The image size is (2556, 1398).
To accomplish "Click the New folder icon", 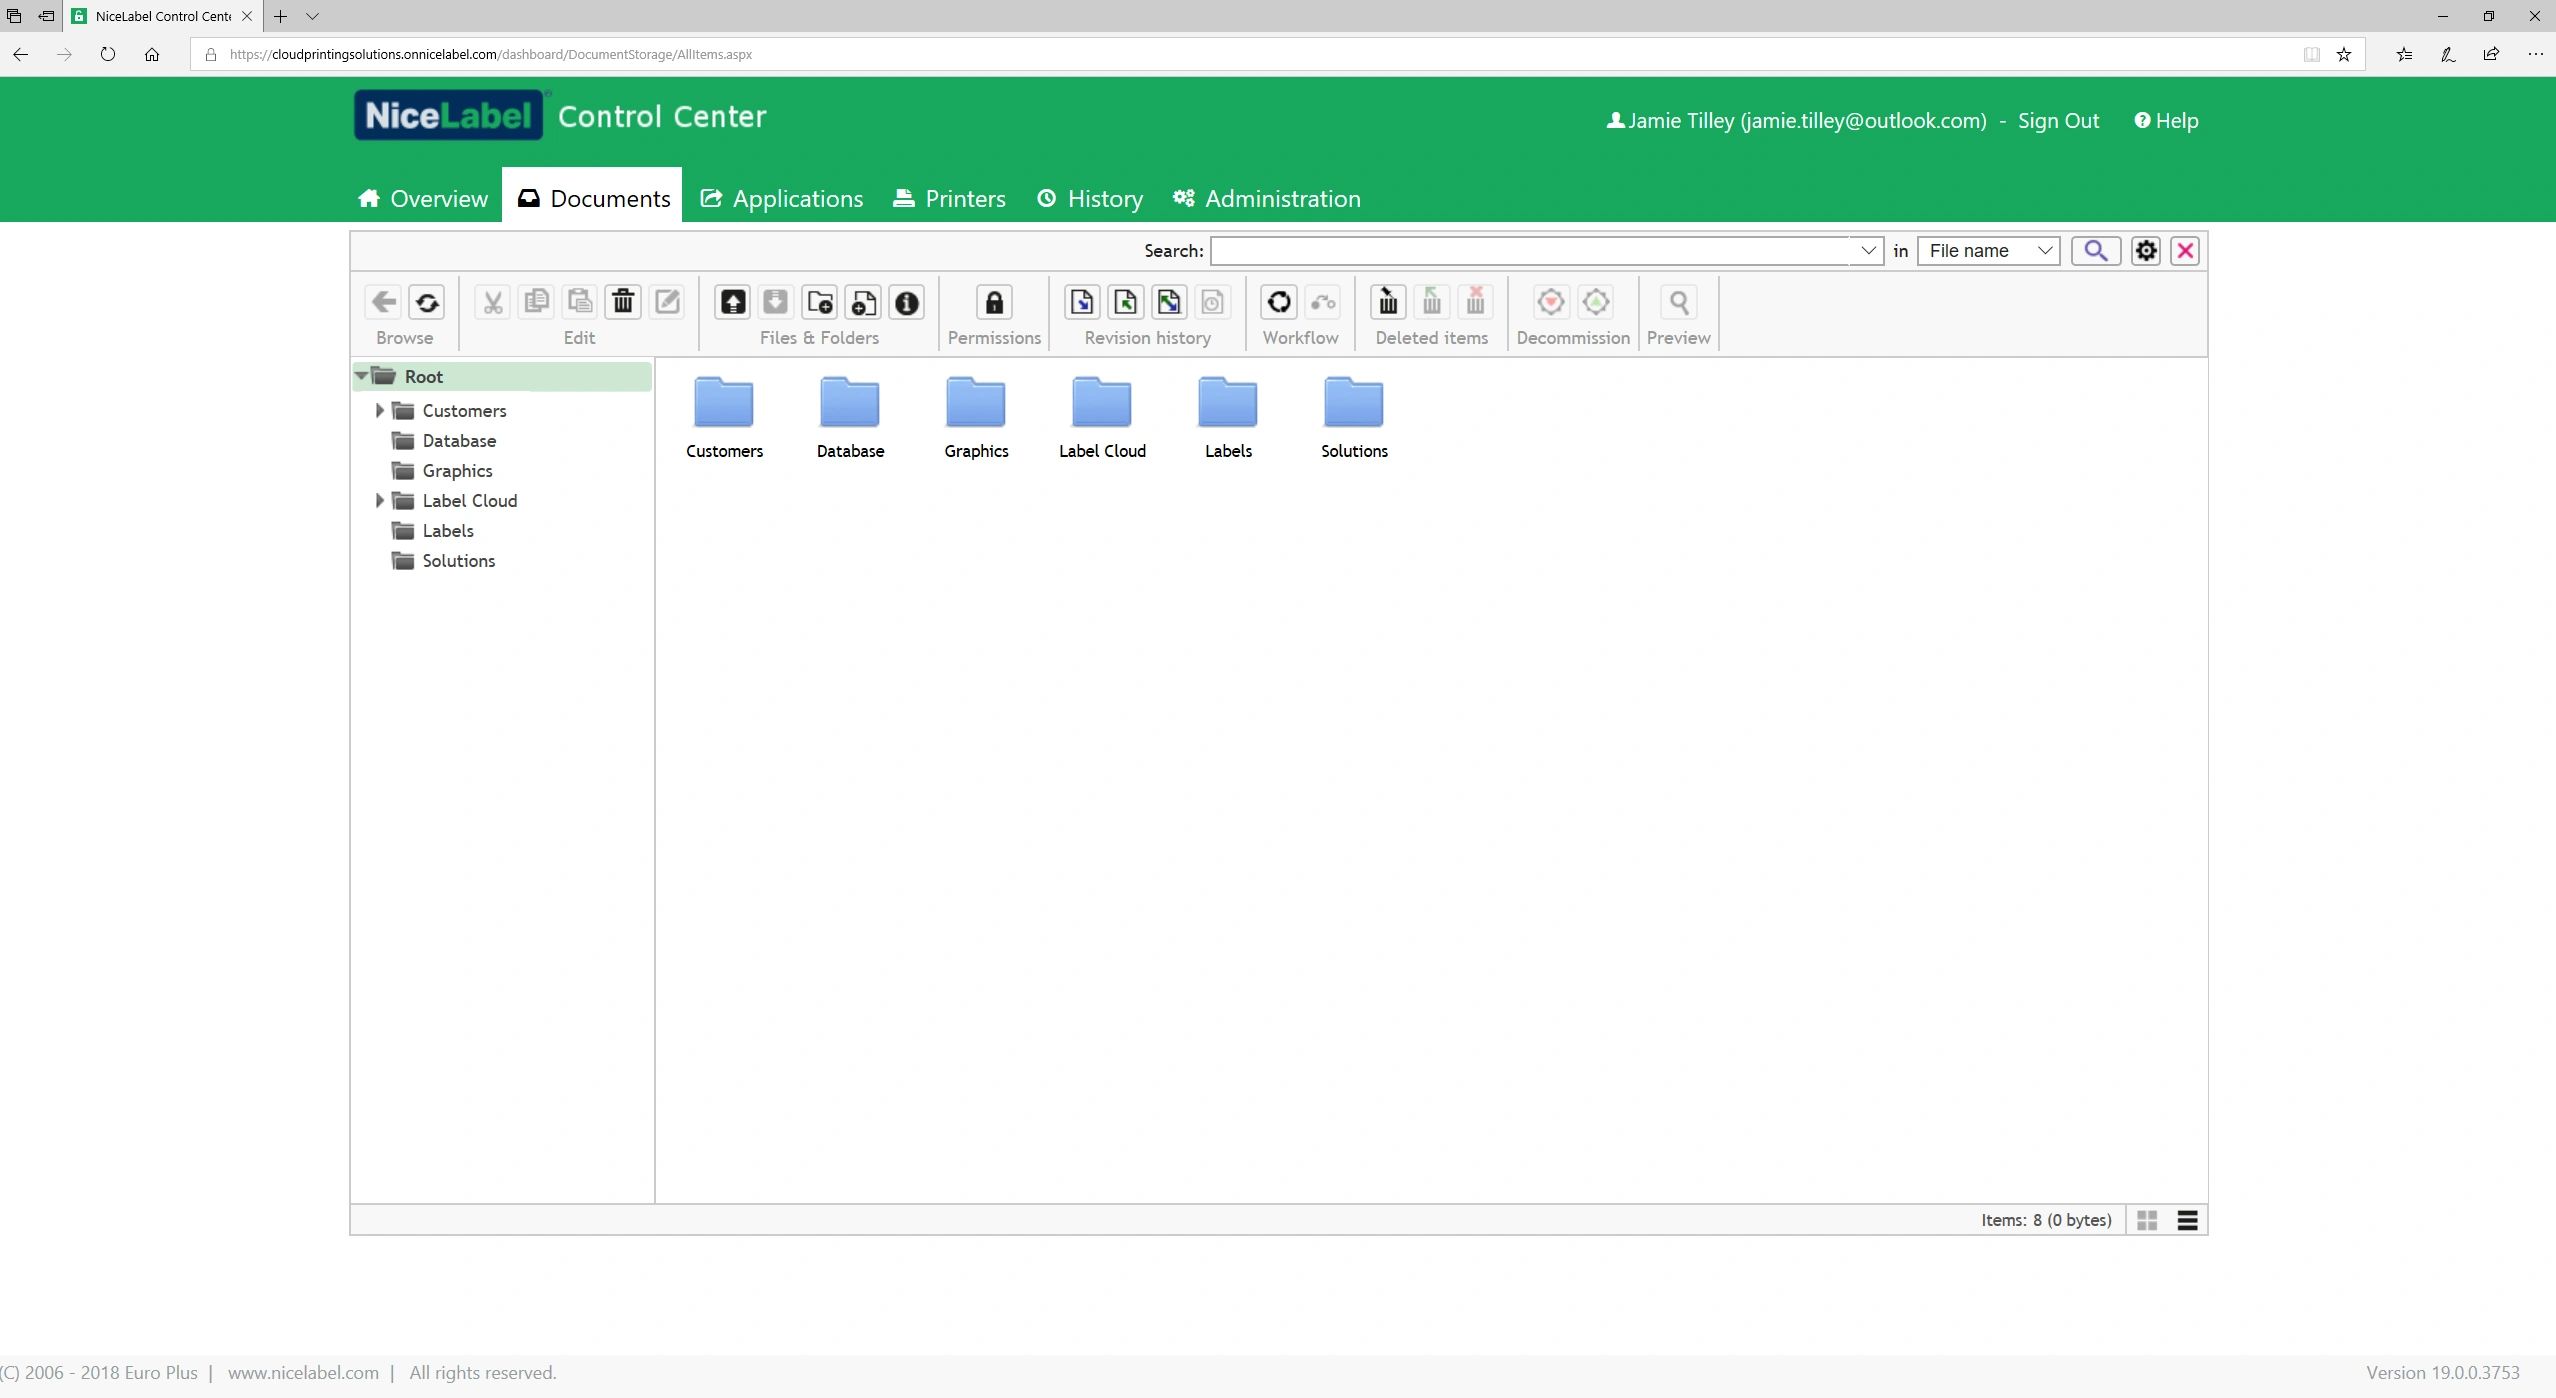I will click(x=820, y=302).
